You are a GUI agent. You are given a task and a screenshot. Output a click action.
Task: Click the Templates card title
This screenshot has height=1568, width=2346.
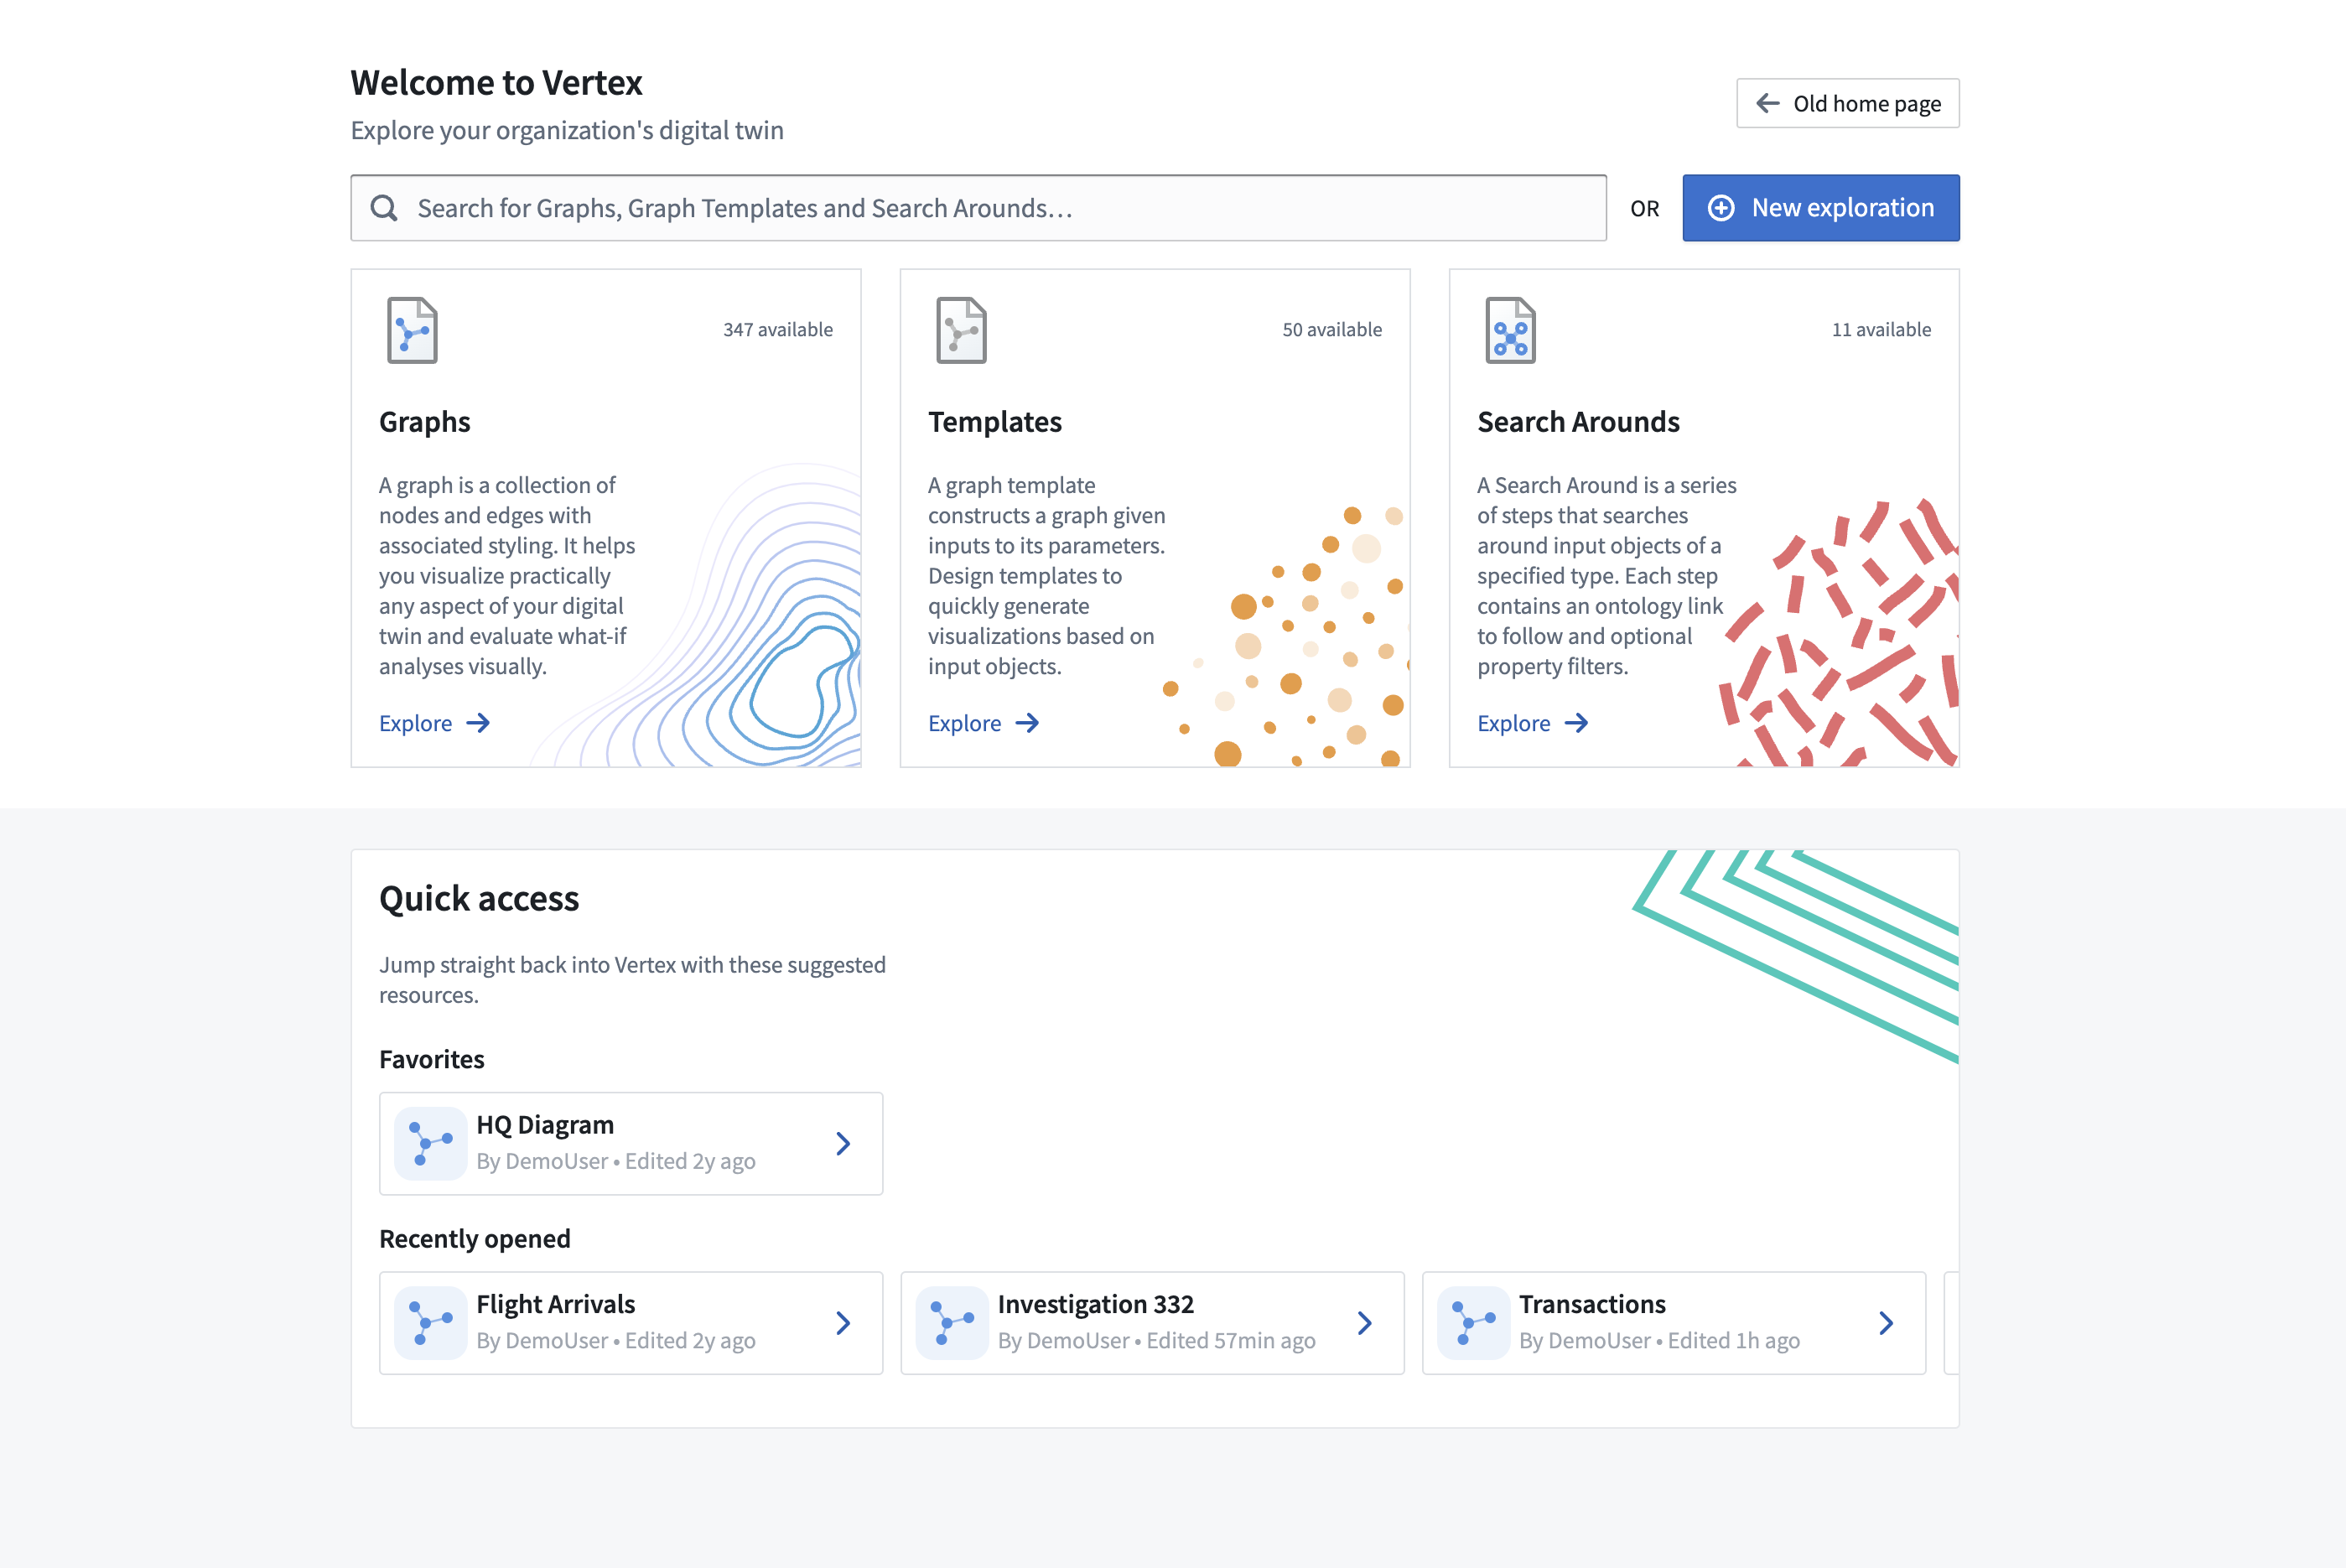[995, 422]
